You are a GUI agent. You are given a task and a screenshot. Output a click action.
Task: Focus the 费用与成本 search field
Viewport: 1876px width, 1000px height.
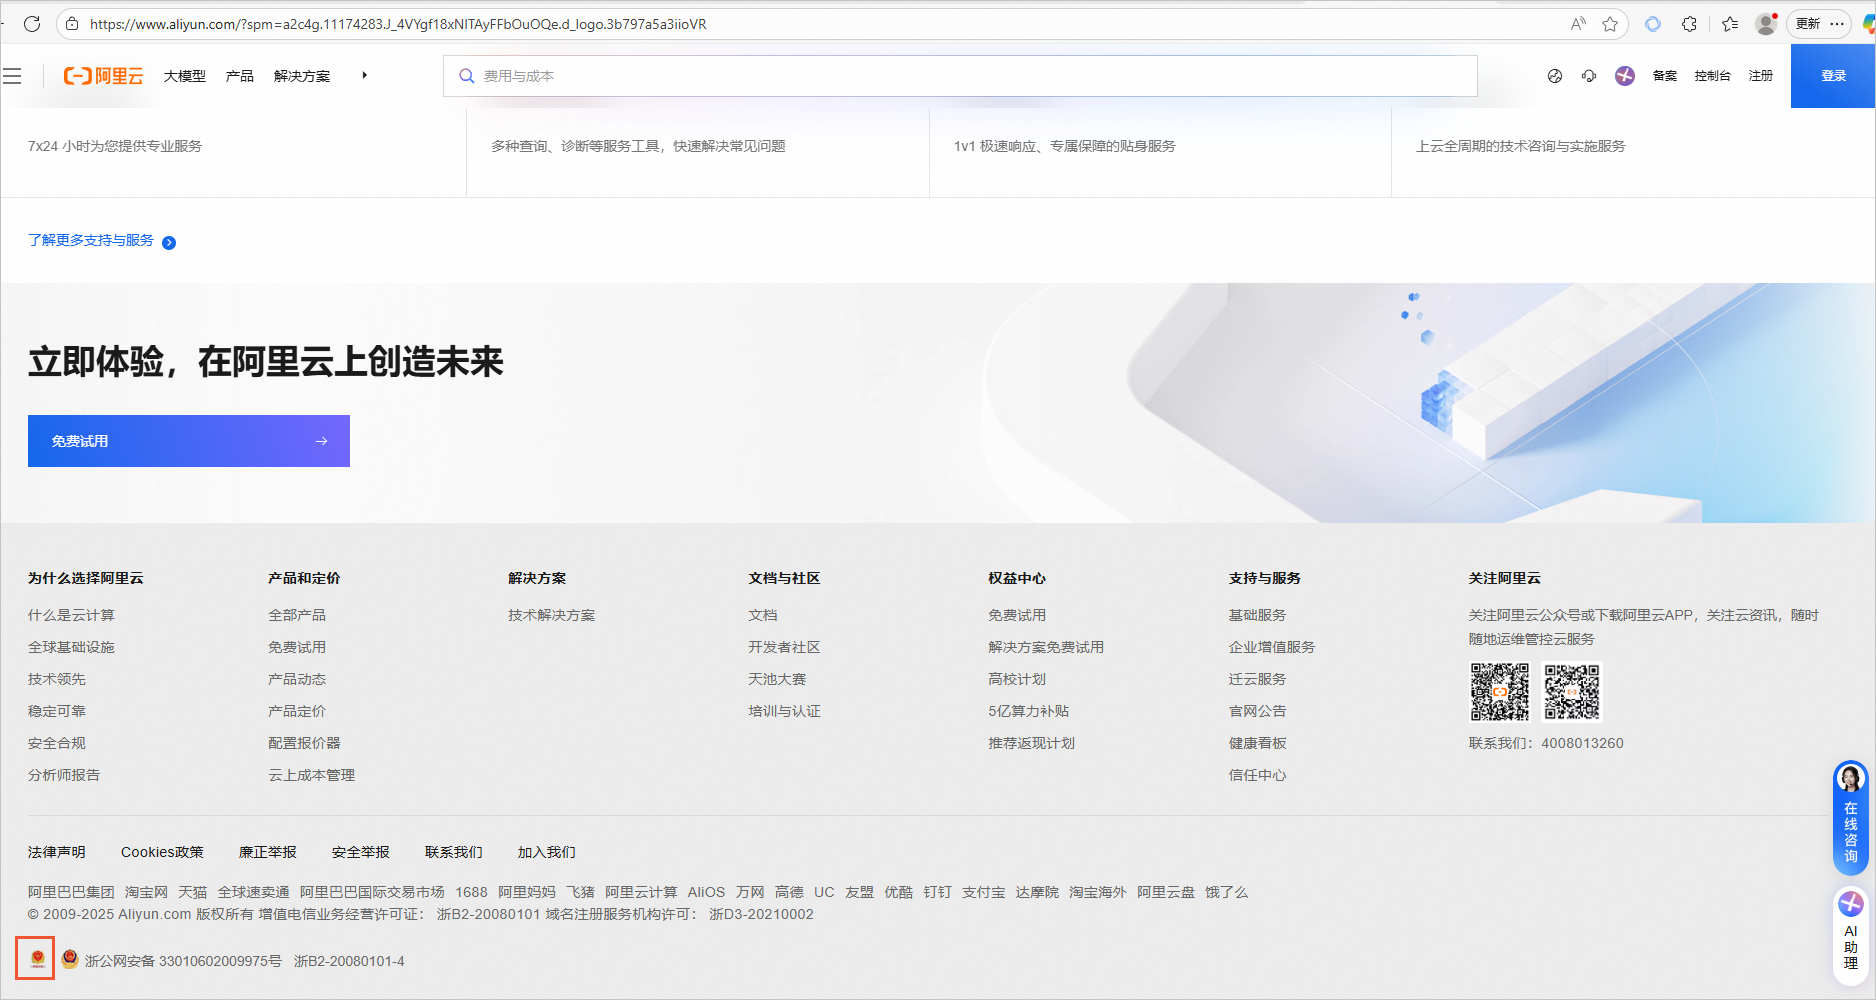point(960,76)
